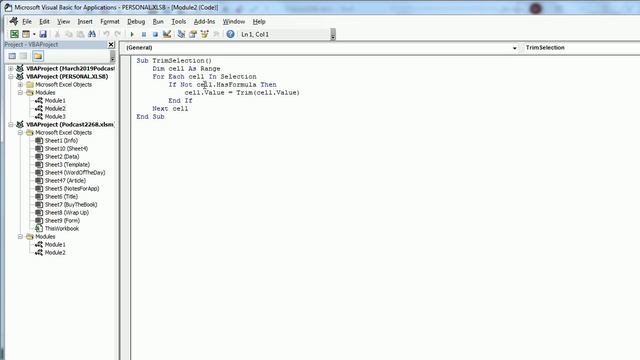Click the Toolbox toolbar icon
This screenshot has width=640, height=360.
[x=216, y=34]
